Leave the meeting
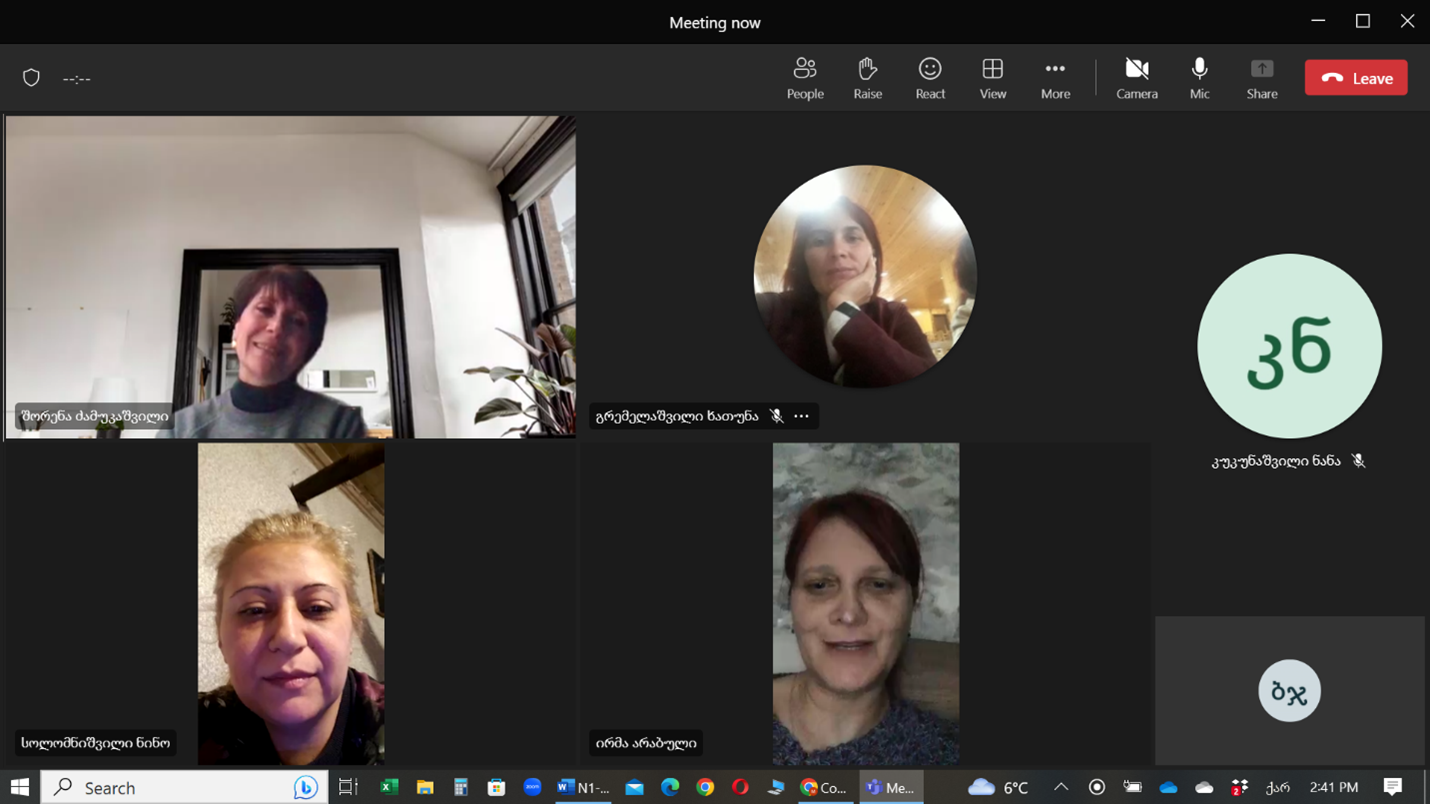The image size is (1430, 804). (1355, 78)
